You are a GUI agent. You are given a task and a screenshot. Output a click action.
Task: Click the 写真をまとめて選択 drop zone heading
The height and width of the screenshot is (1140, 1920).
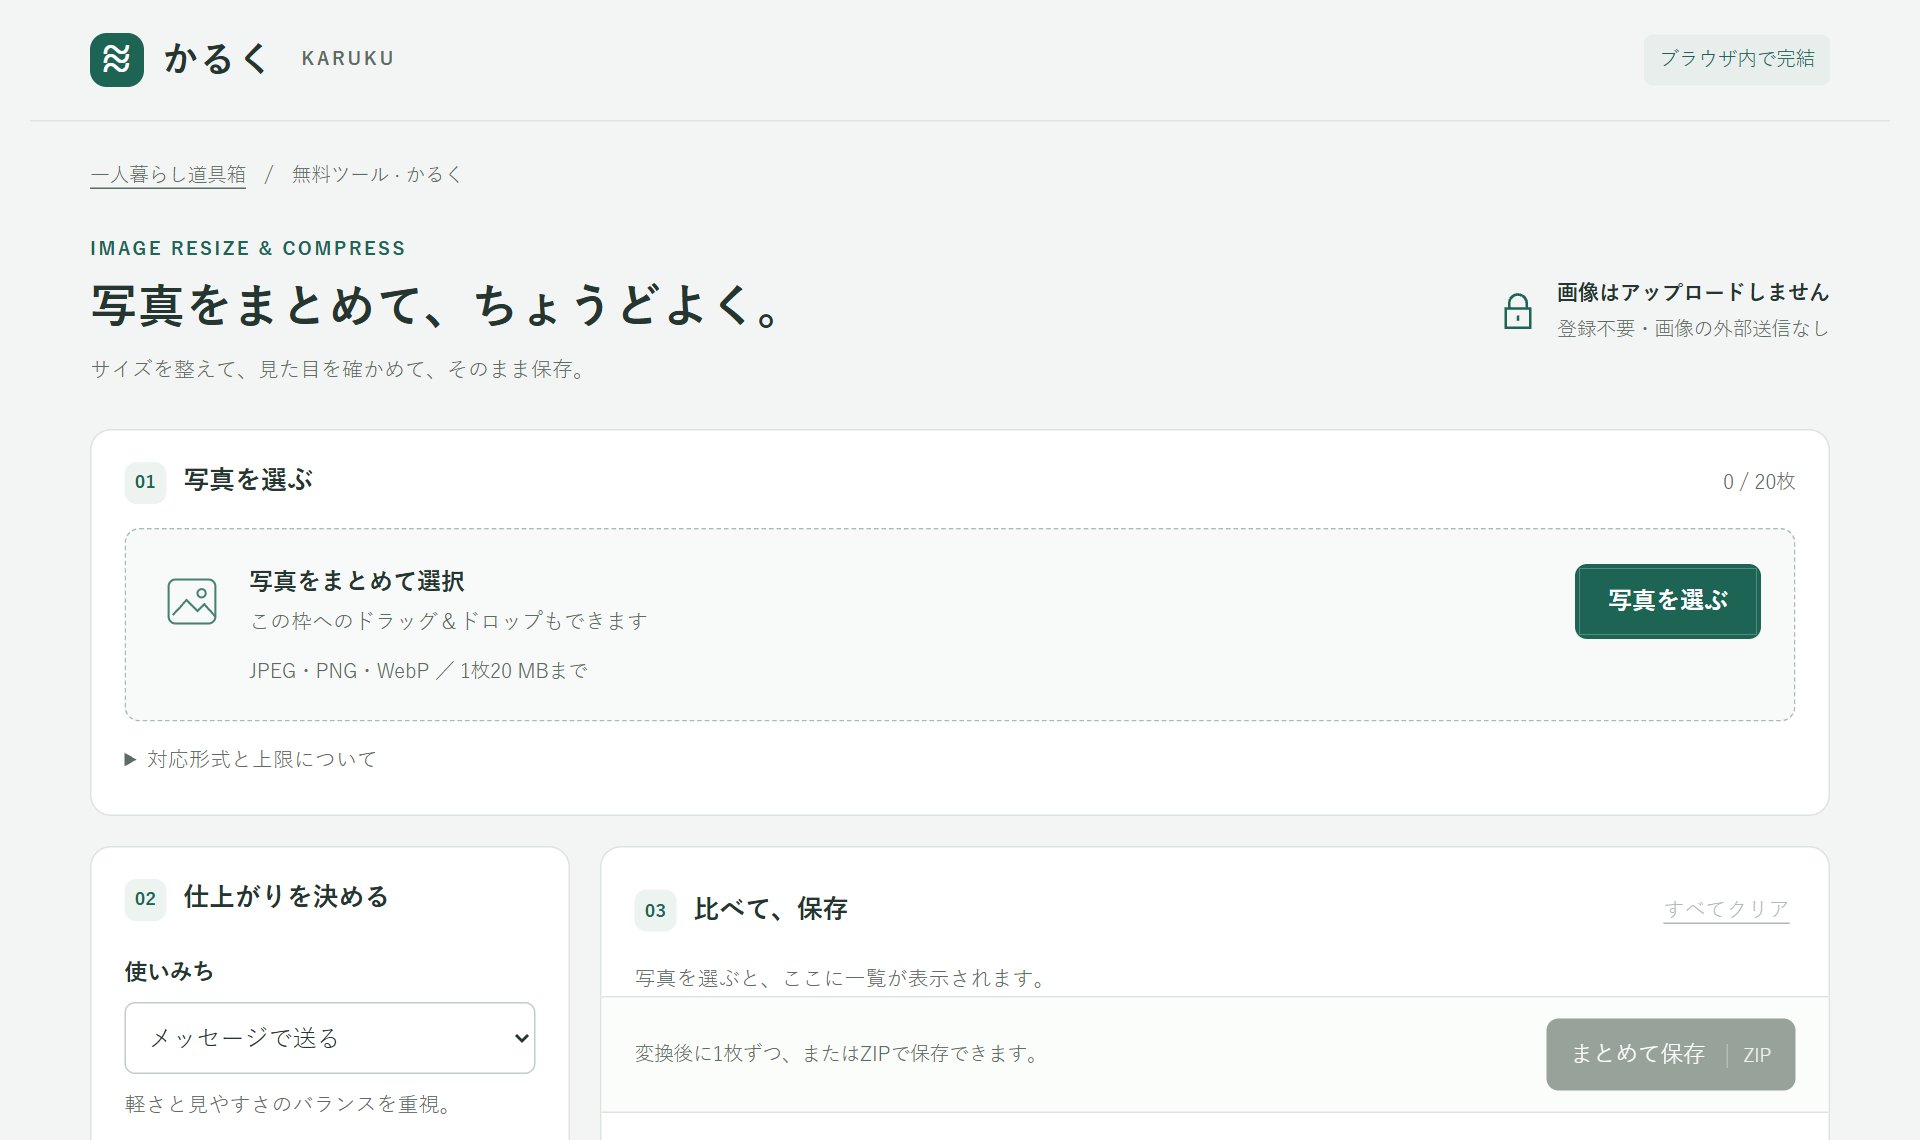pyautogui.click(x=357, y=581)
